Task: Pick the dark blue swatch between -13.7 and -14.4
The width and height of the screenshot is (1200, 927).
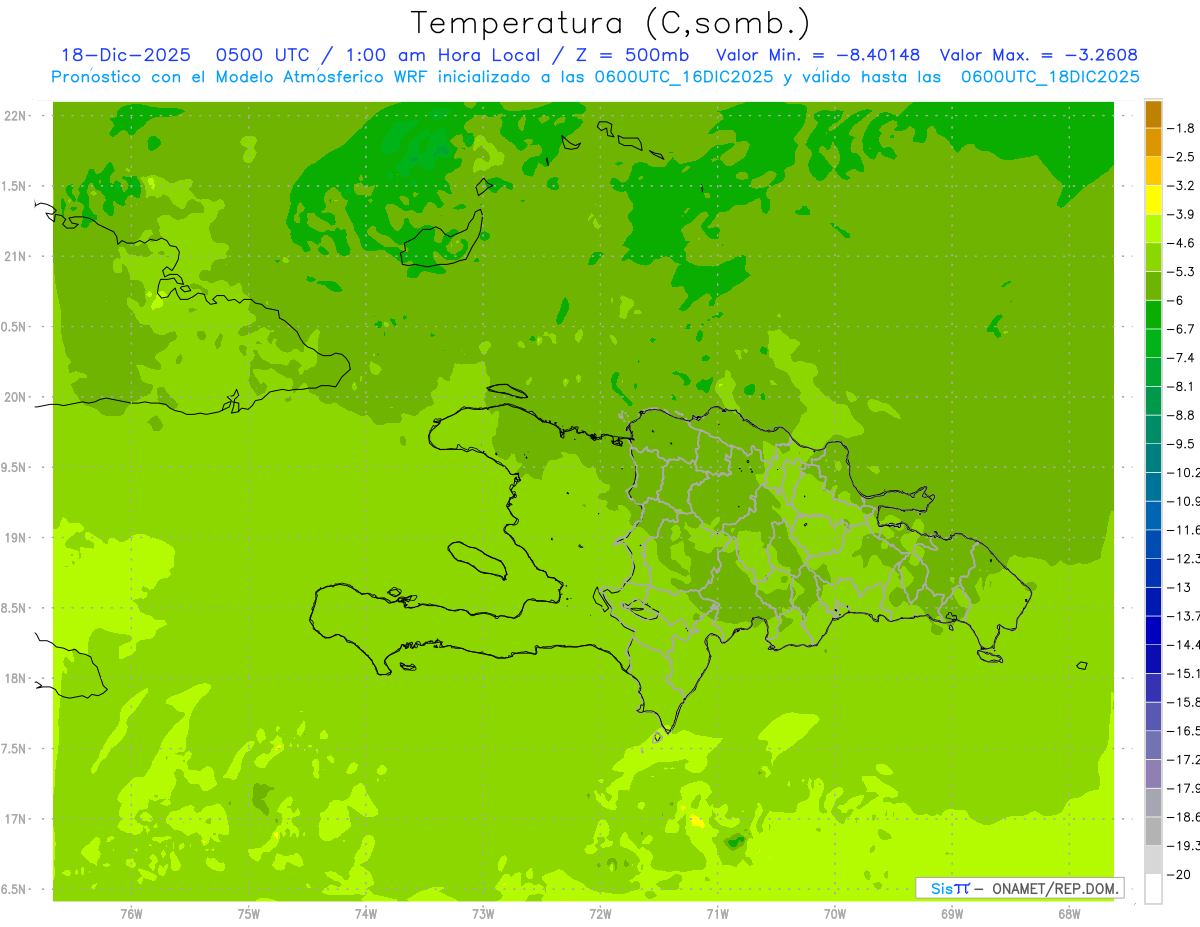Action: coord(1153,631)
